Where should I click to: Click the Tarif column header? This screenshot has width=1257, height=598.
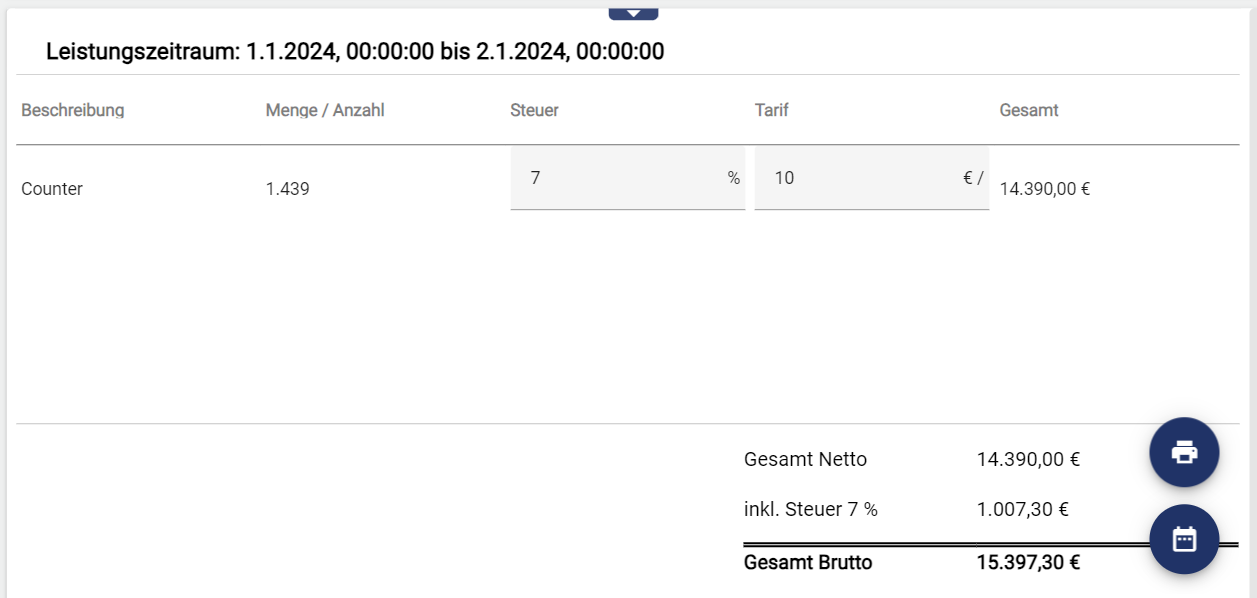(772, 110)
